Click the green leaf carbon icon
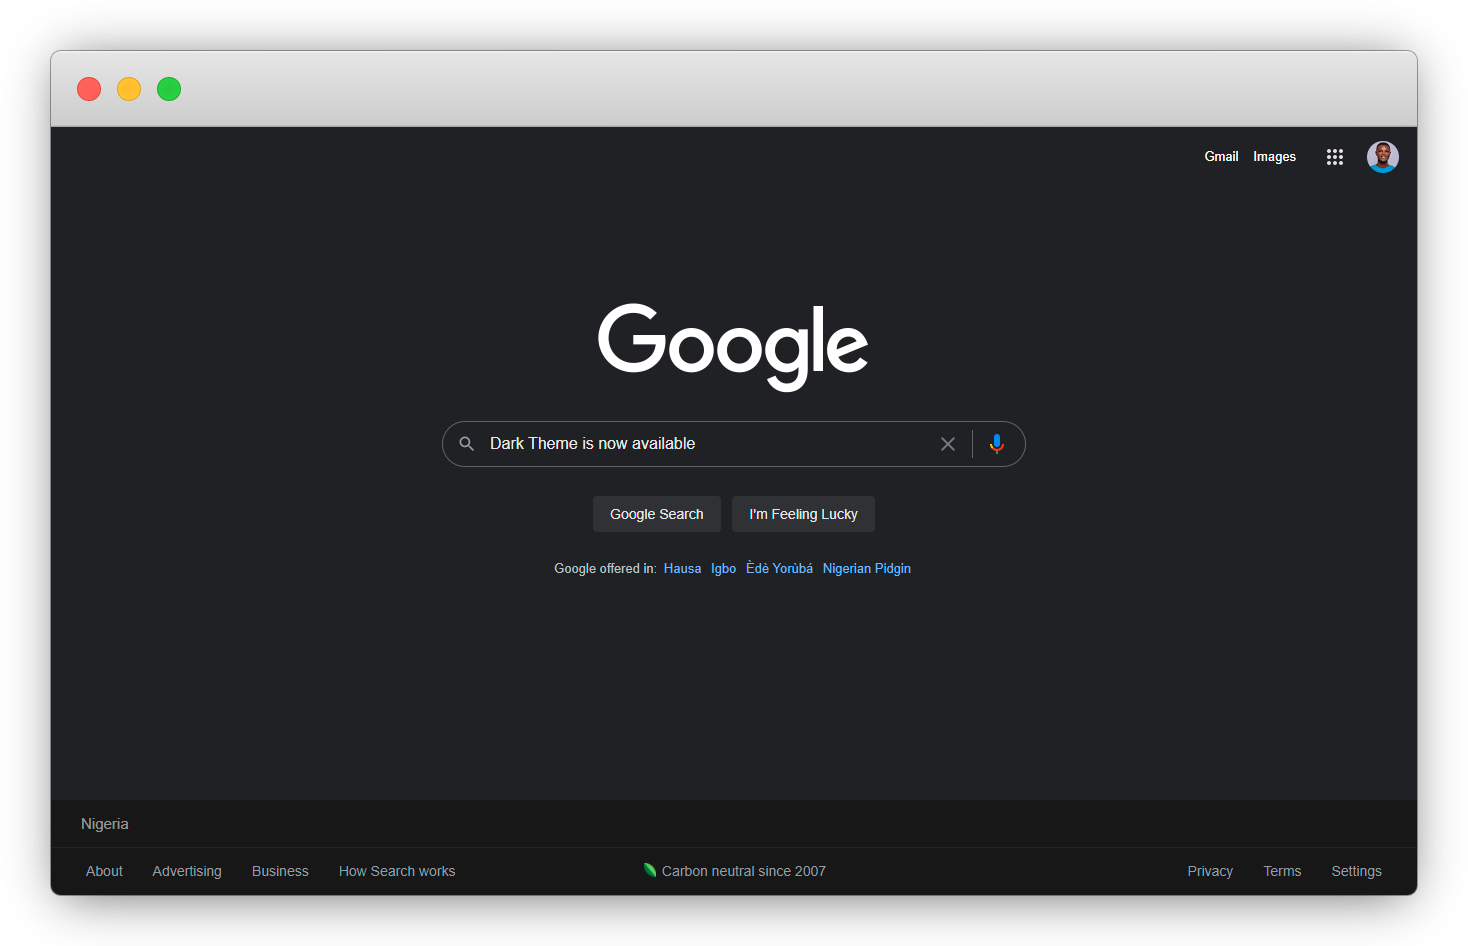This screenshot has height=946, width=1468. click(x=650, y=870)
